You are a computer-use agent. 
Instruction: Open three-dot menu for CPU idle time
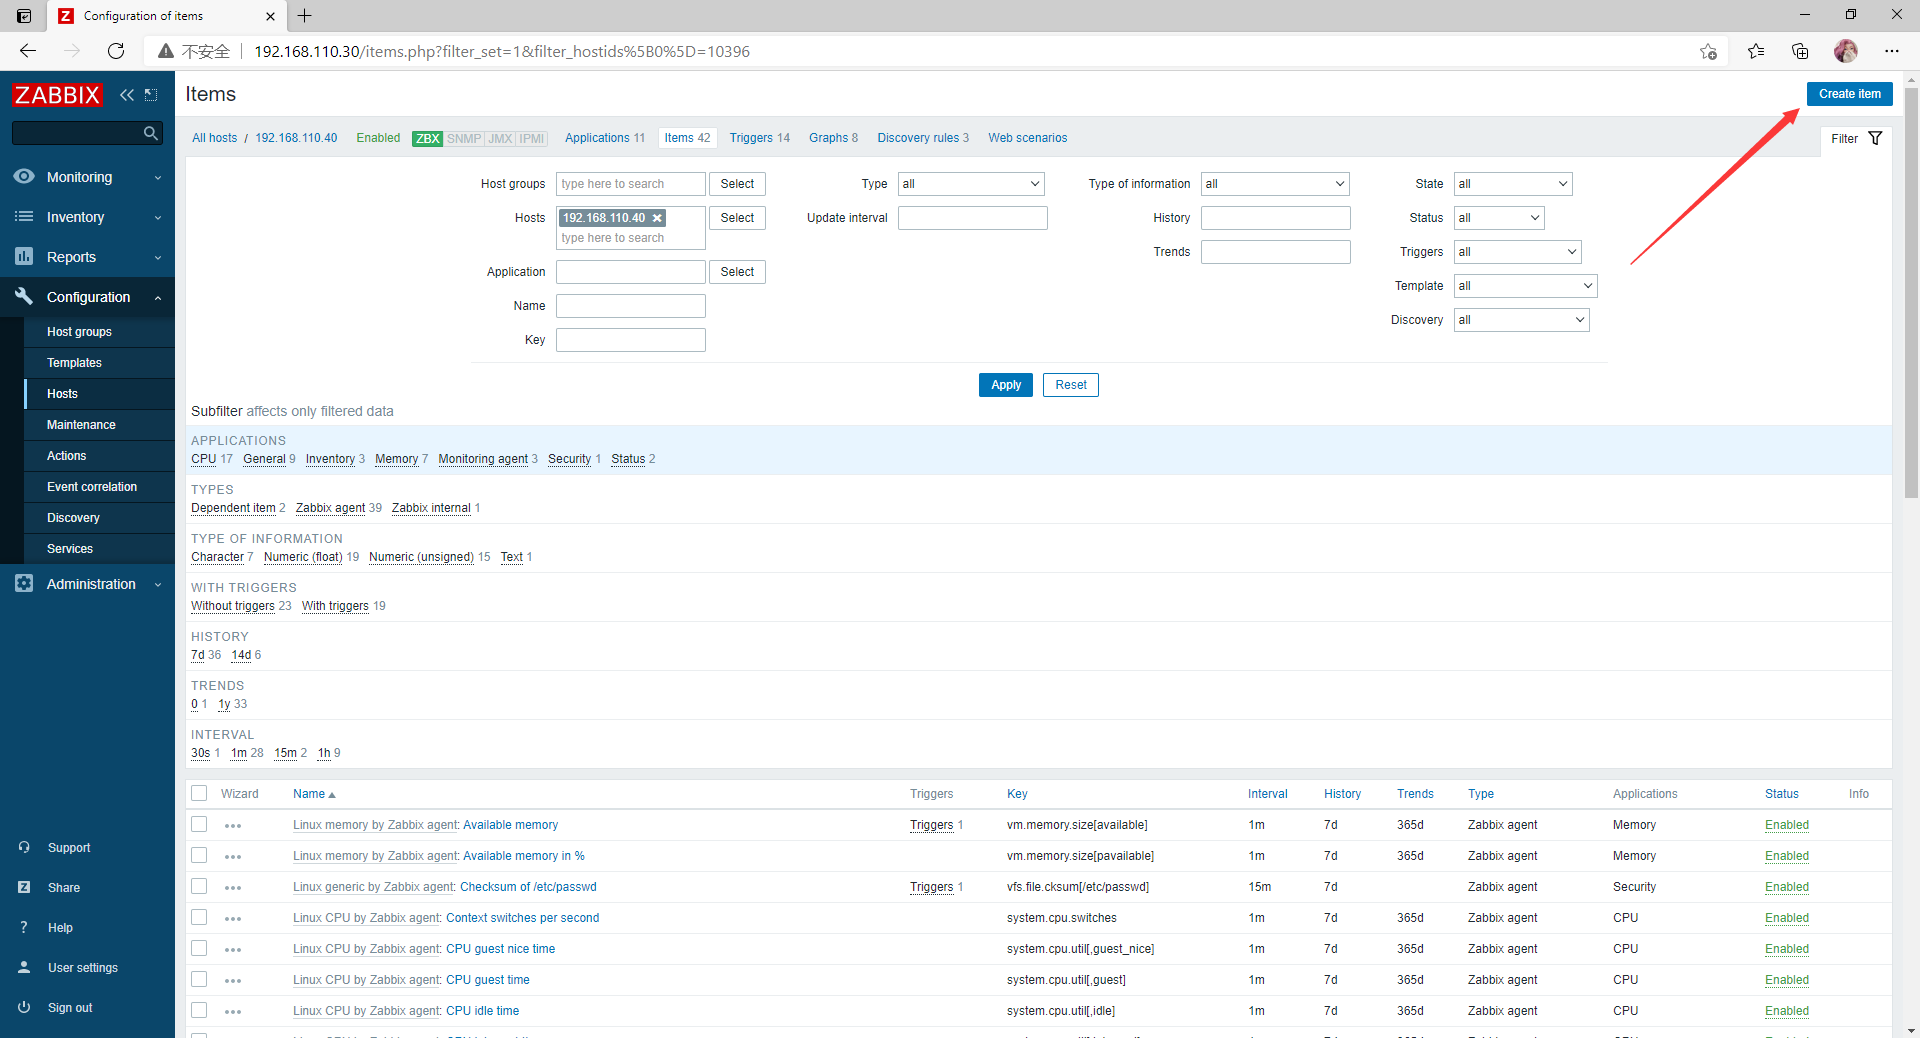233,1012
